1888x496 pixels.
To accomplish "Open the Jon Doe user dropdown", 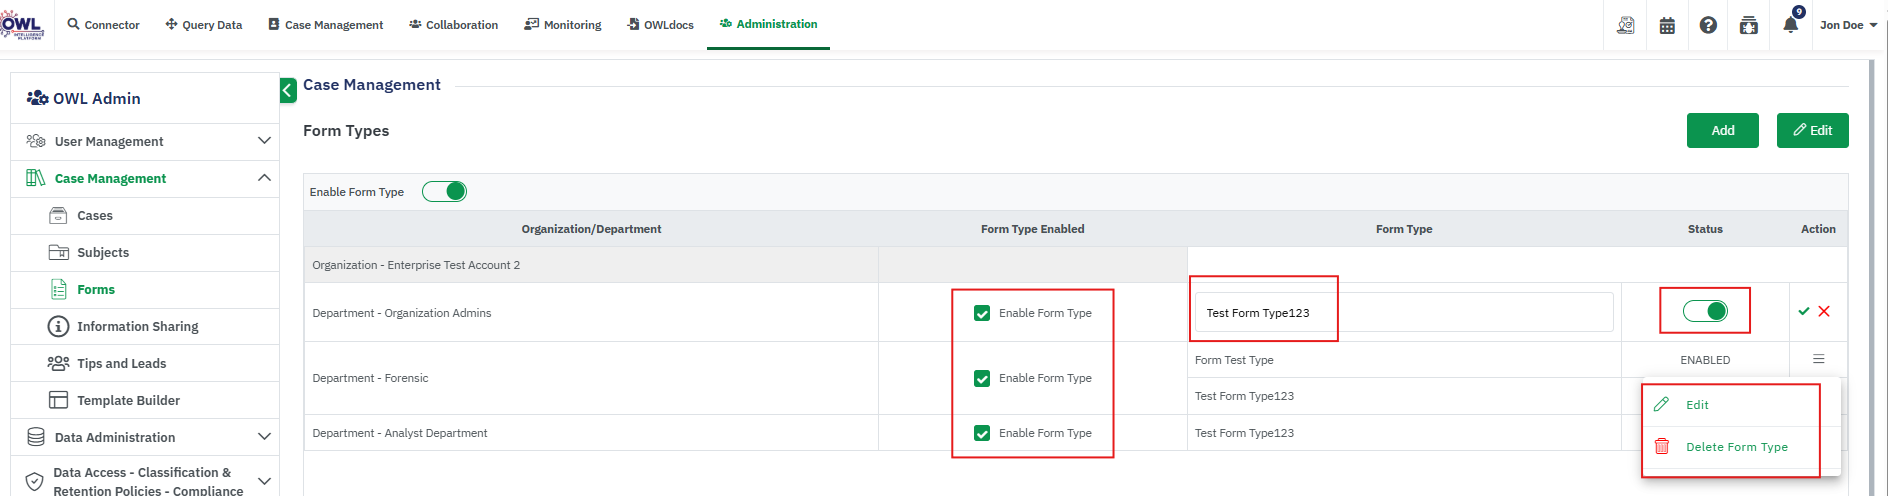I will click(1847, 25).
